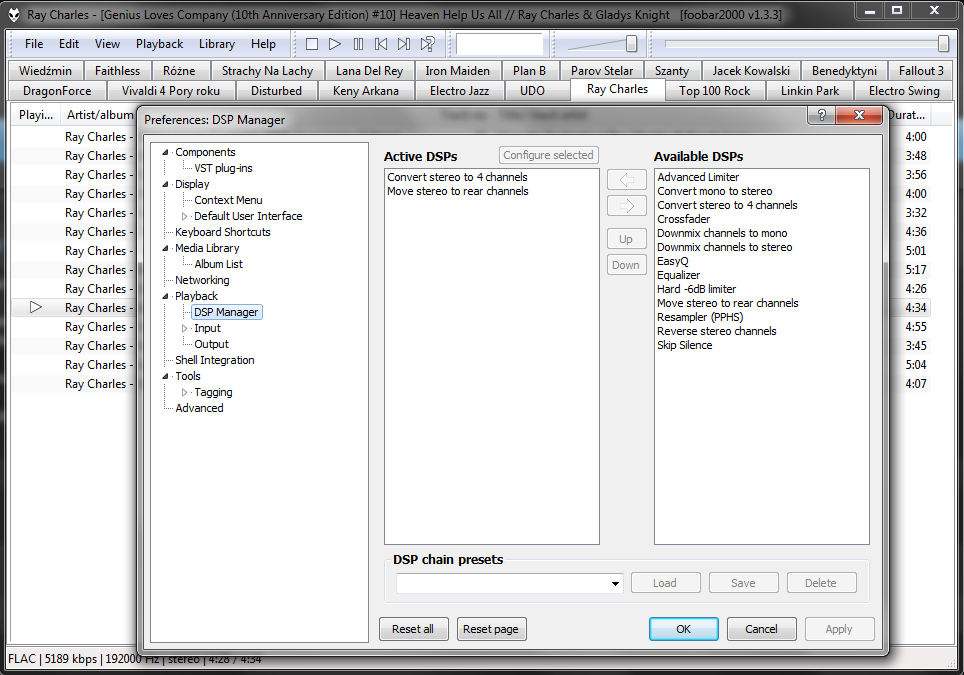964x675 pixels.
Task: Click the Reset page button
Action: 491,629
